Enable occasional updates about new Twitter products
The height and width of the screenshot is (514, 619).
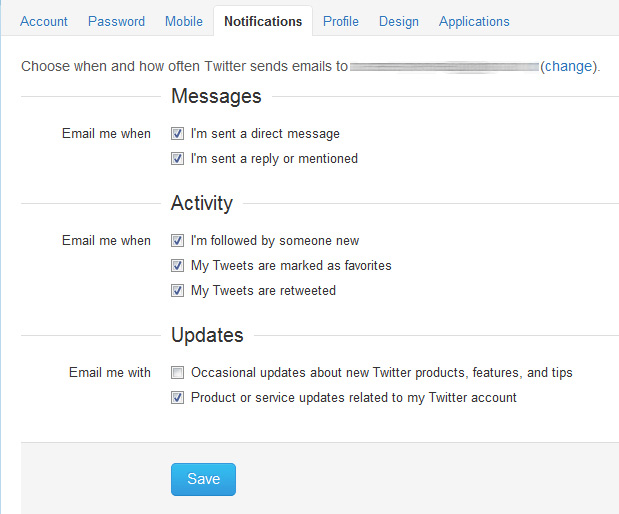[177, 372]
